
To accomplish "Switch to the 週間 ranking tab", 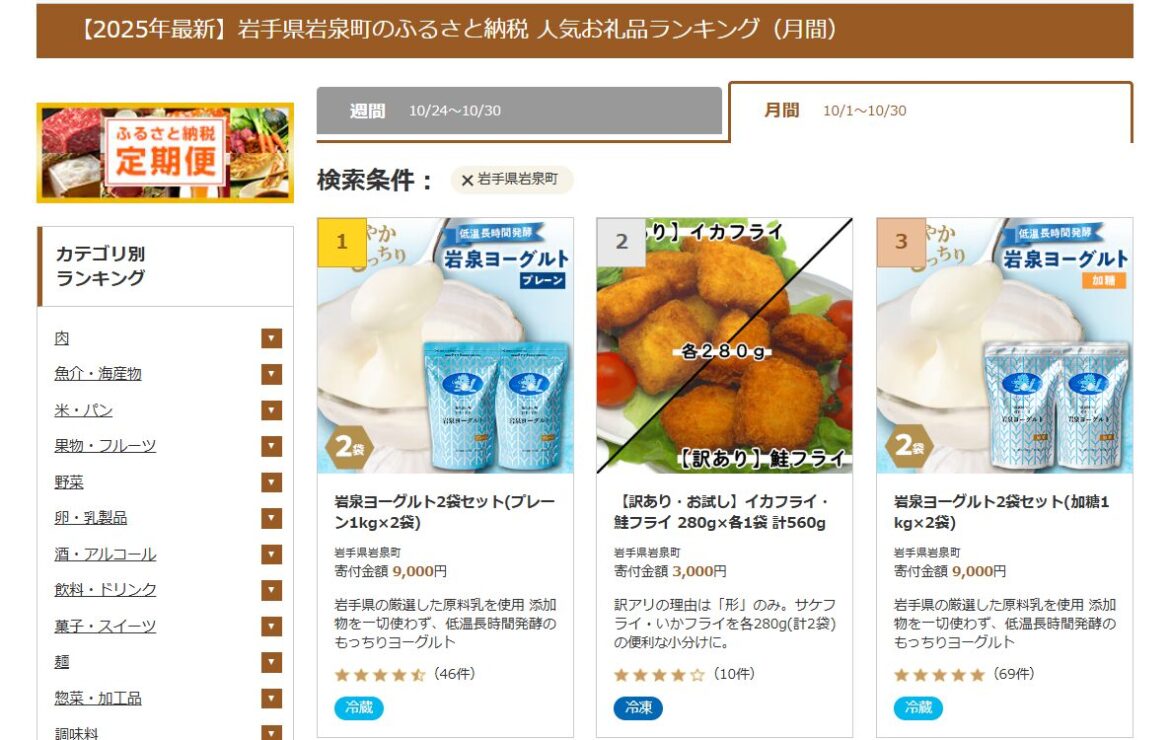I will click(519, 111).
